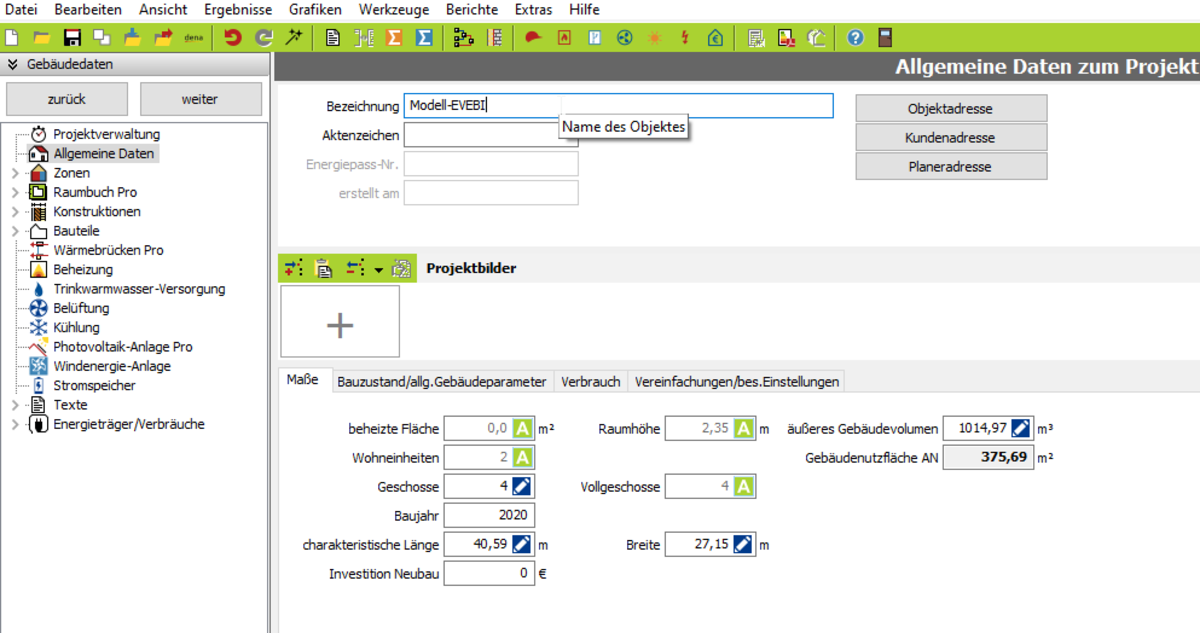This screenshot has width=1200, height=633.
Task: Click the paste icon above Projektbilder
Action: click(x=323, y=268)
